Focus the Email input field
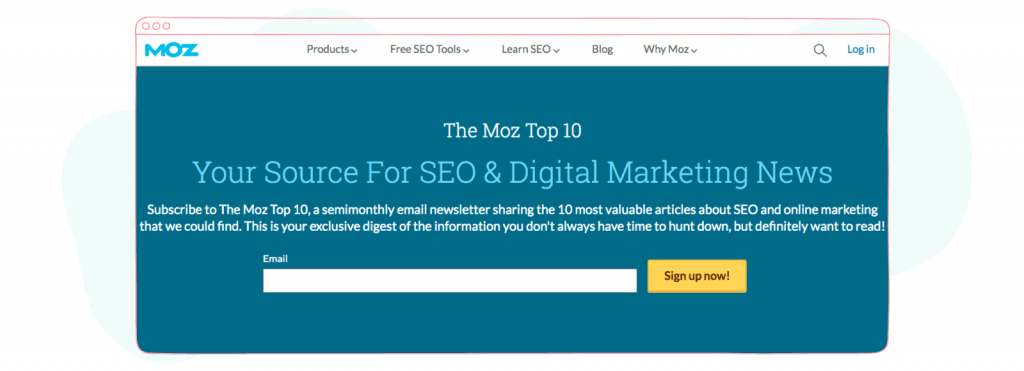Viewport: 1024px width, 371px height. tap(450, 281)
